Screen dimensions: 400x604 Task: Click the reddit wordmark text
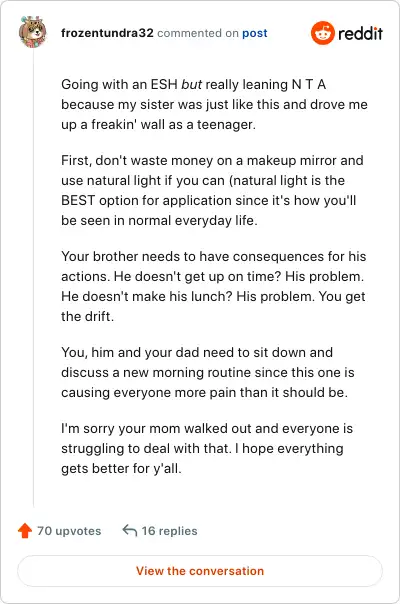tap(360, 33)
